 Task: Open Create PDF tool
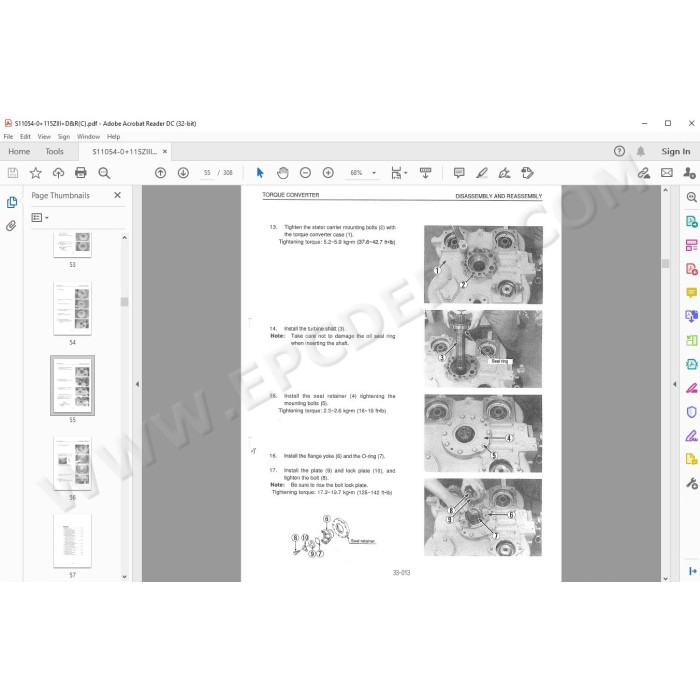(692, 269)
